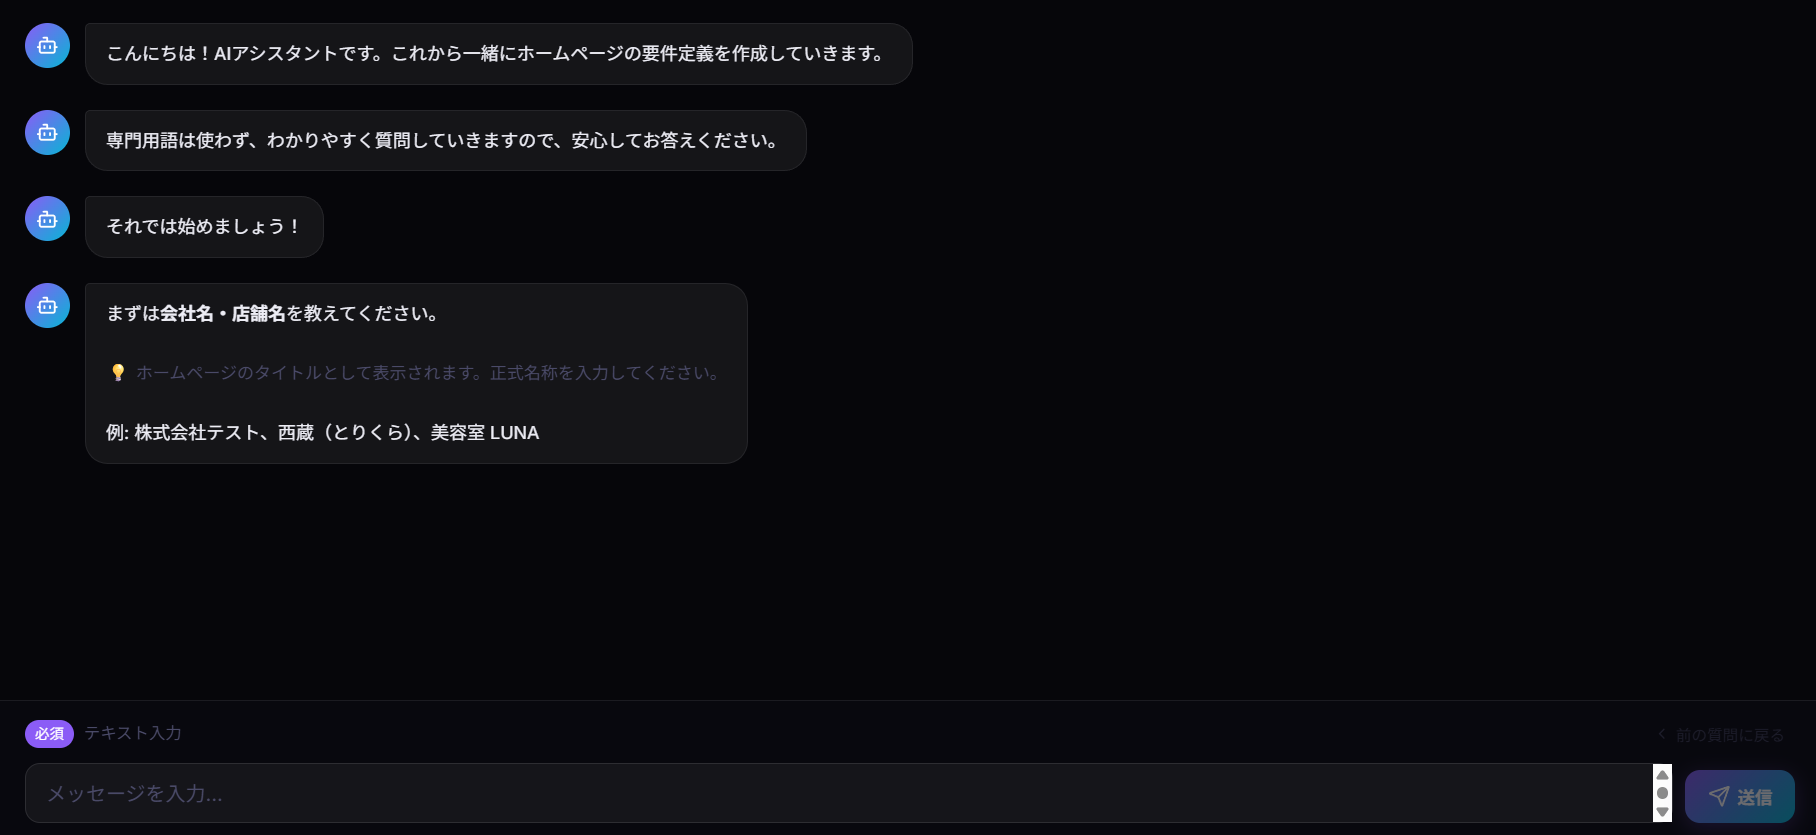Select the テキスト入力 label
The width and height of the screenshot is (1816, 835).
[x=131, y=733]
